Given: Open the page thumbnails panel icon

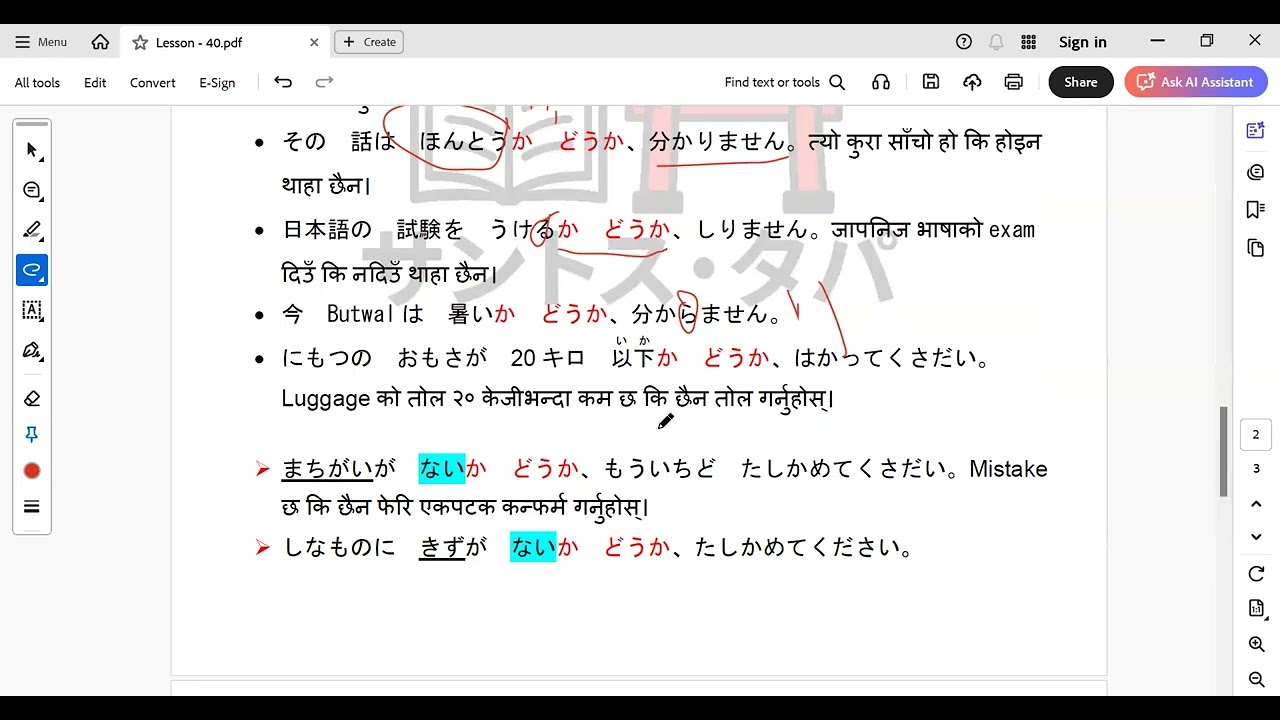Looking at the screenshot, I should tap(1256, 247).
